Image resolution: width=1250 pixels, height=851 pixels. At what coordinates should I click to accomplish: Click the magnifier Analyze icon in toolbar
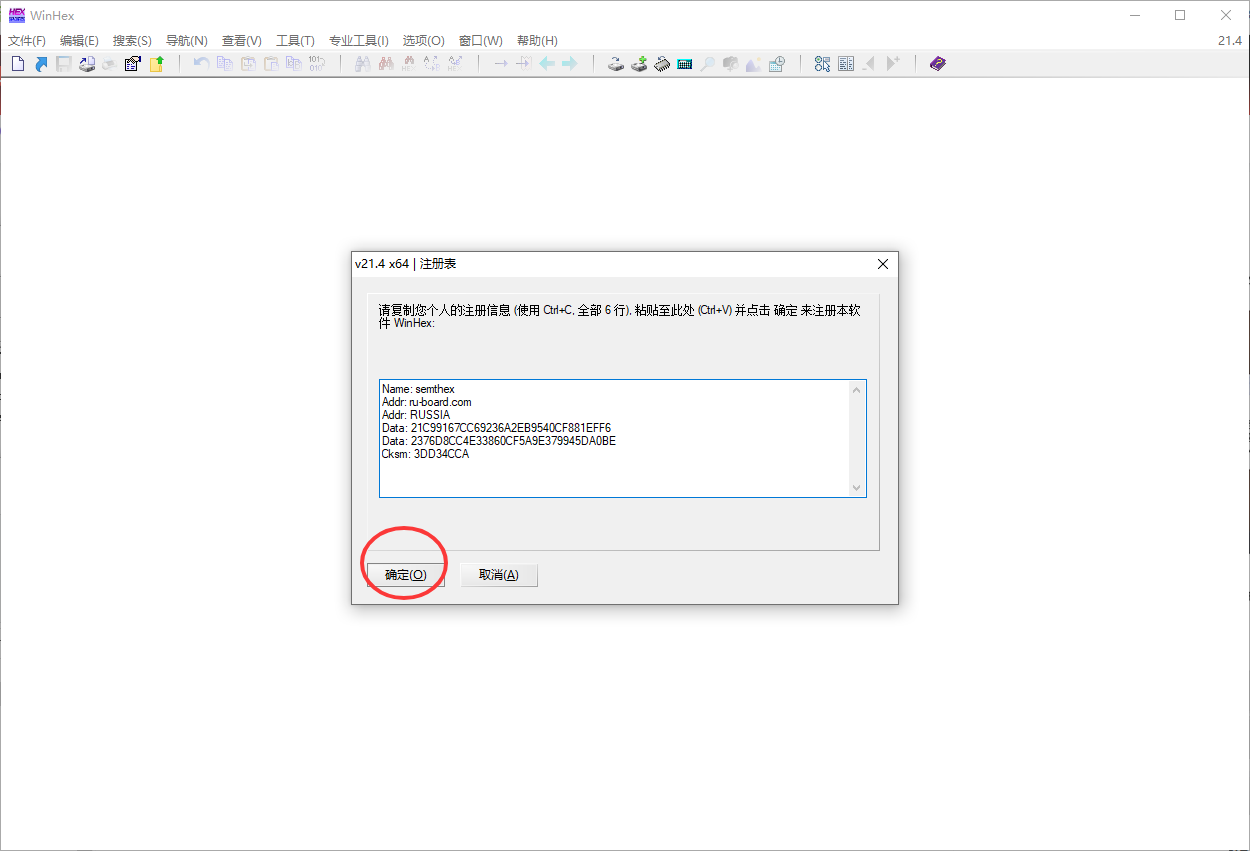coord(707,64)
